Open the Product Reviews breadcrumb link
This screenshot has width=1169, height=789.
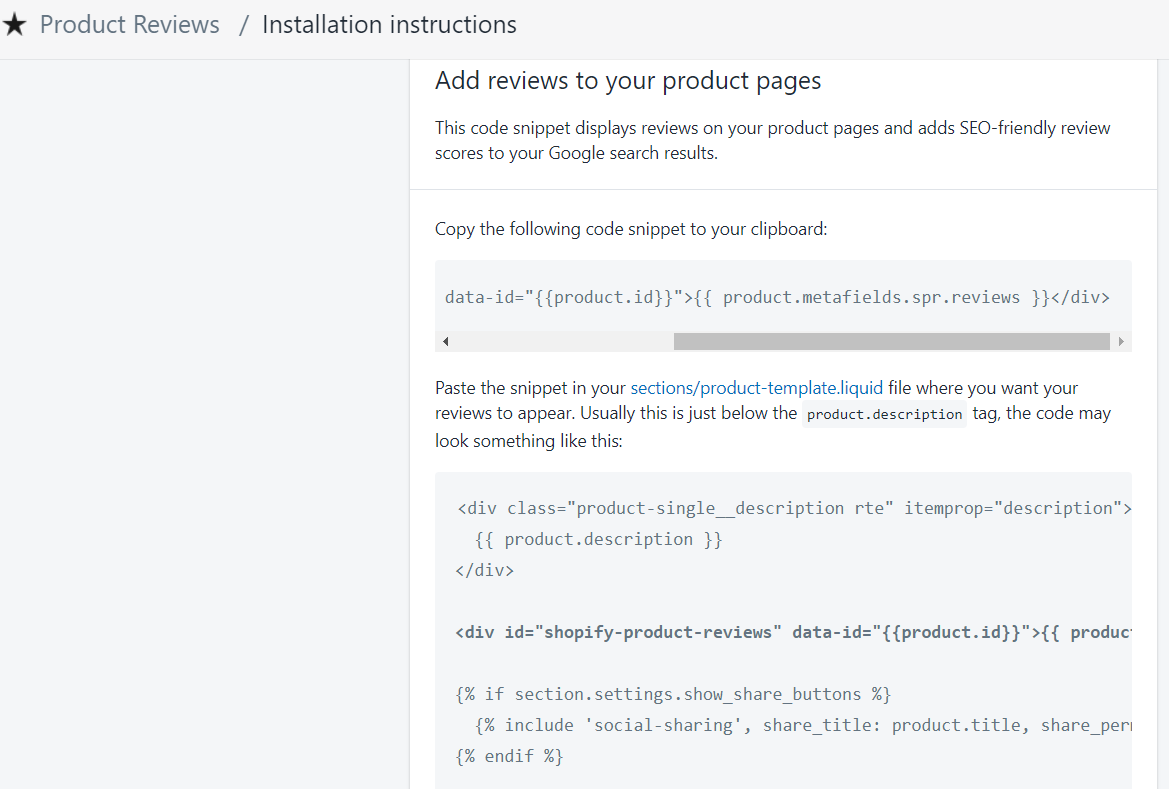click(129, 25)
